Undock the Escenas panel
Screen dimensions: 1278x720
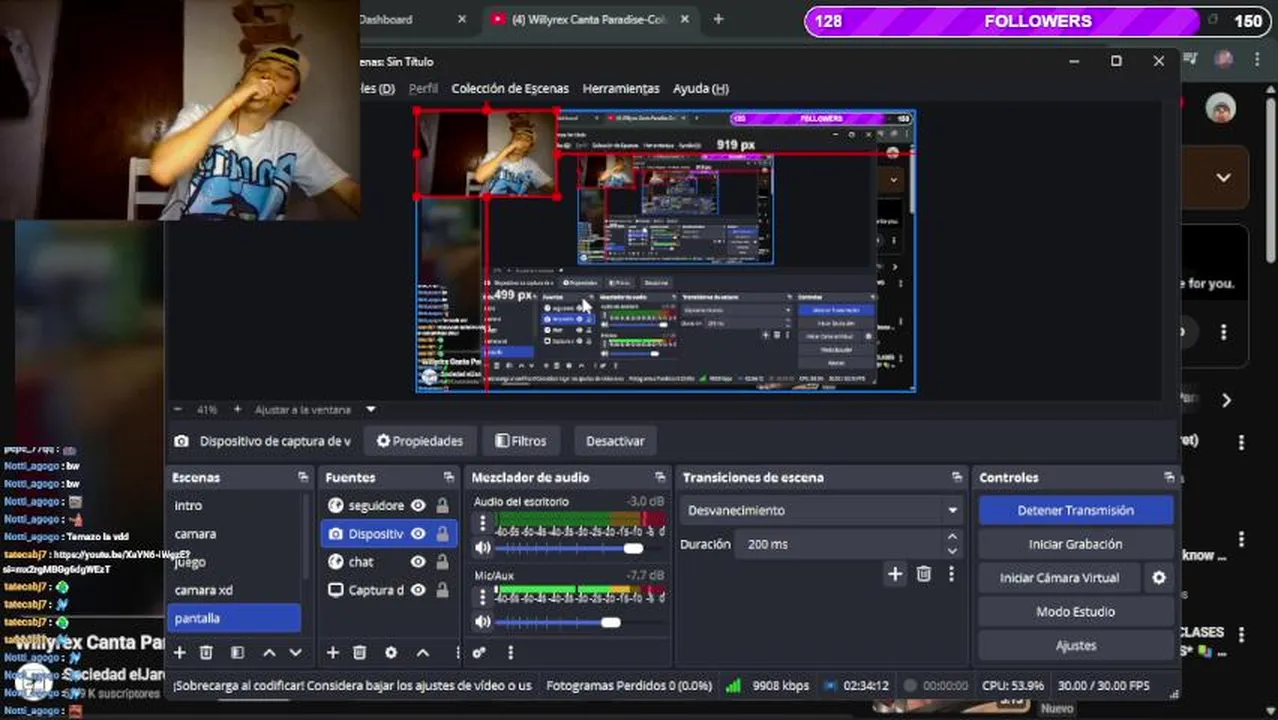(303, 478)
